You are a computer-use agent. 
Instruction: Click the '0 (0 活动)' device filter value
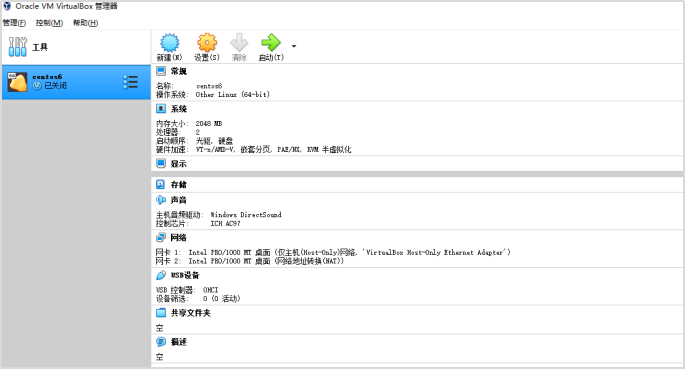point(221,299)
